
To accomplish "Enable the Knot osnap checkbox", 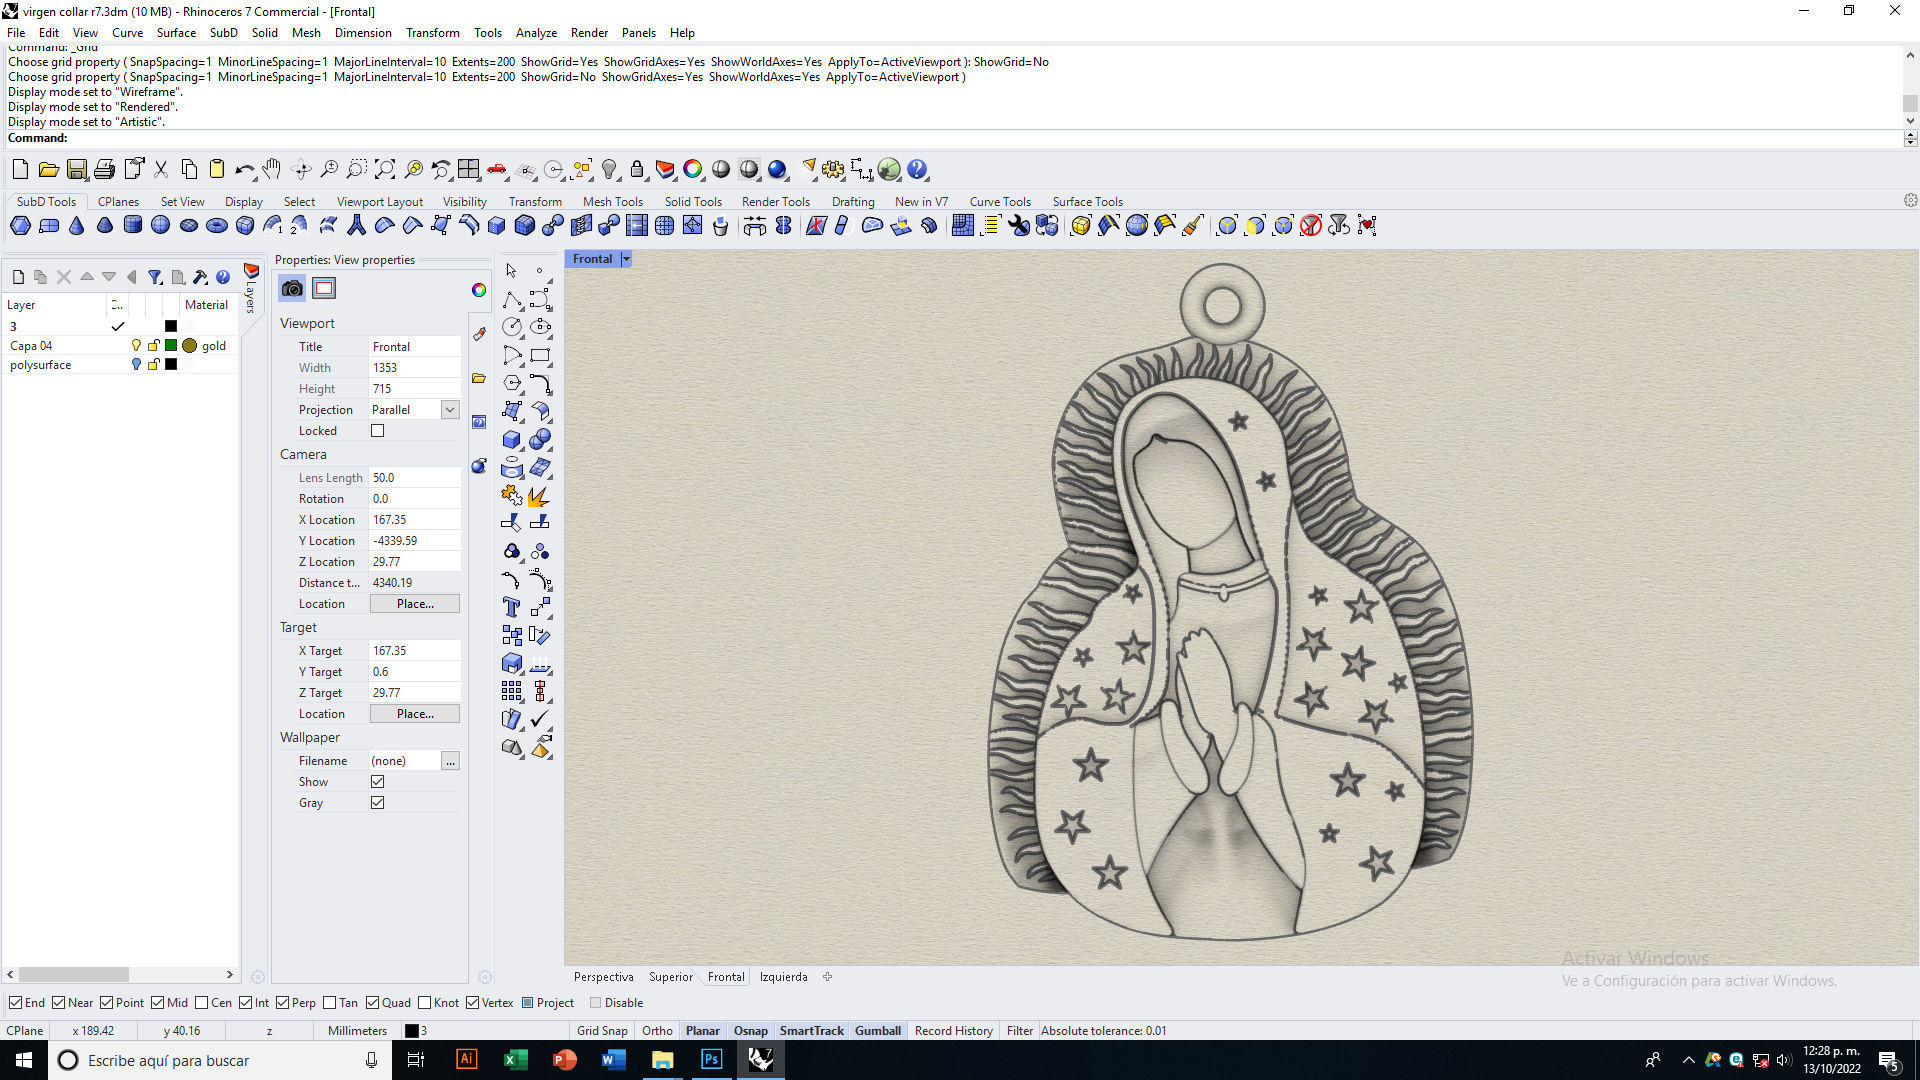I will pos(424,1003).
